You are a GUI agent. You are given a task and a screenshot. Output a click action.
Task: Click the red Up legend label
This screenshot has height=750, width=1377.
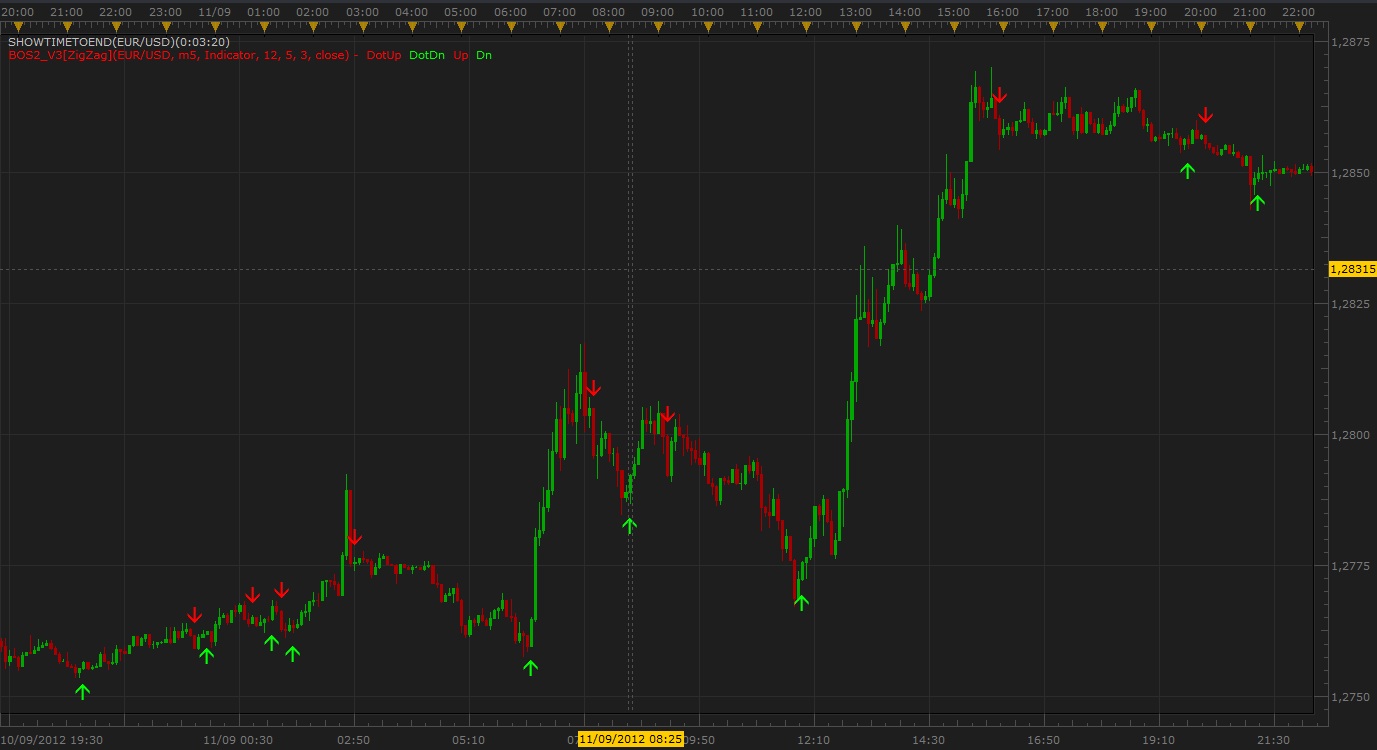461,55
